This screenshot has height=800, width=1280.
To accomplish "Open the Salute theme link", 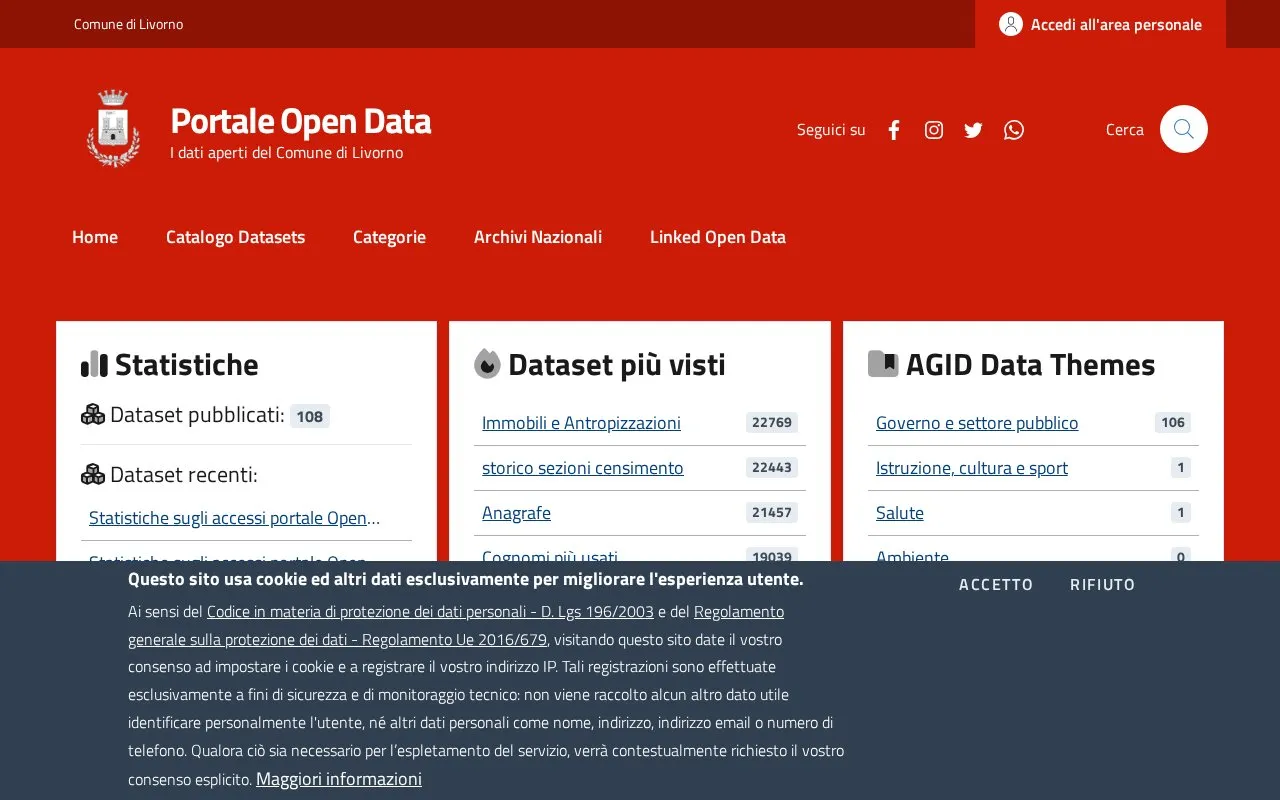I will click(900, 513).
